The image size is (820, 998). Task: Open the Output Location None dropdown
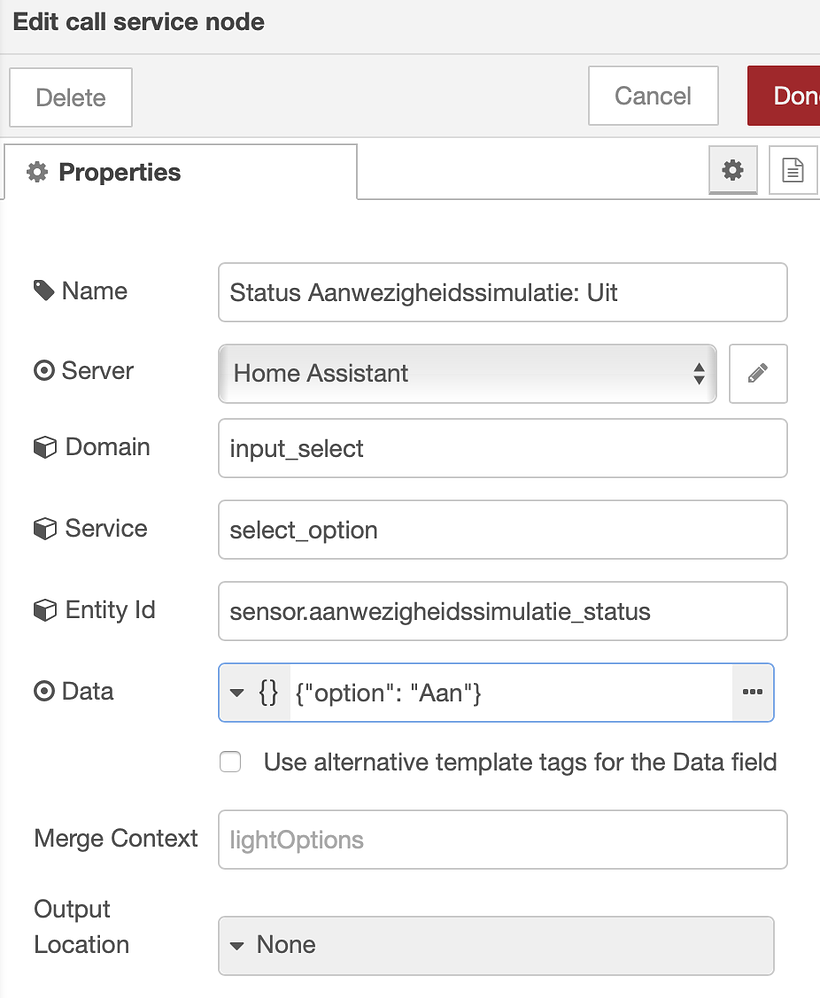pos(496,945)
